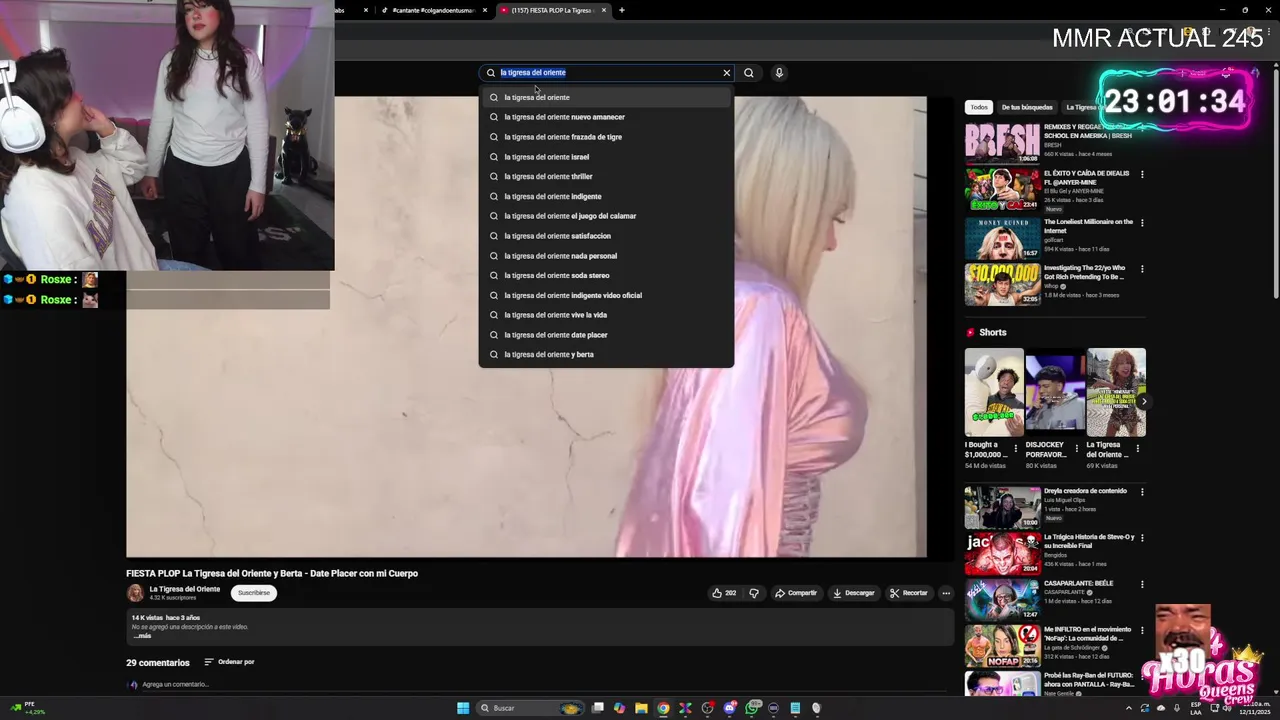Open 'I Bought a $1,000,000' short thumbnail
The image size is (1280, 720).
point(994,392)
